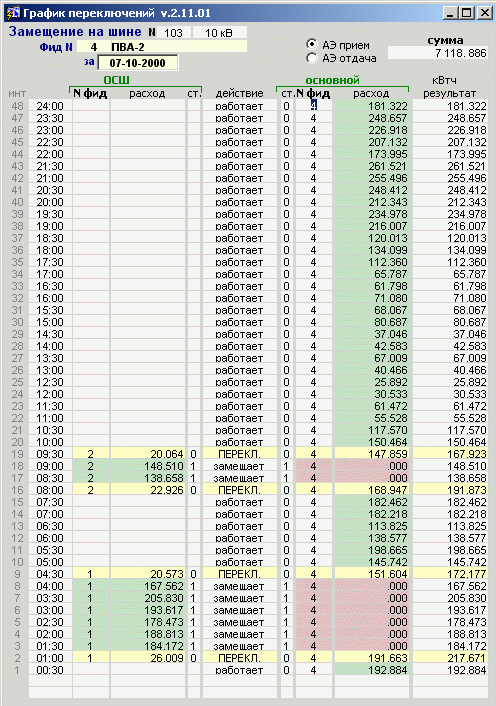This screenshot has height=706, width=496.
Task: Minimize the График переключений window
Action: [x=451, y=13]
